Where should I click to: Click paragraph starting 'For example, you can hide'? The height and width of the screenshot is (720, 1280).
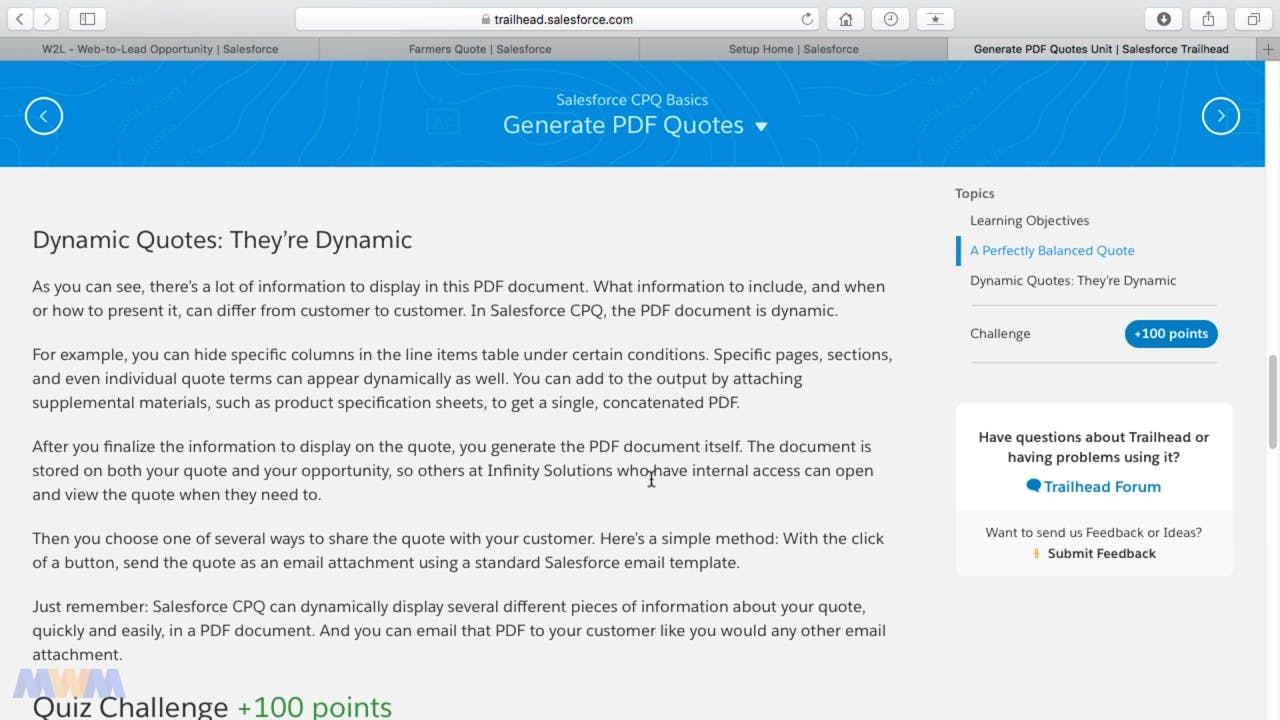pyautogui.click(x=462, y=378)
